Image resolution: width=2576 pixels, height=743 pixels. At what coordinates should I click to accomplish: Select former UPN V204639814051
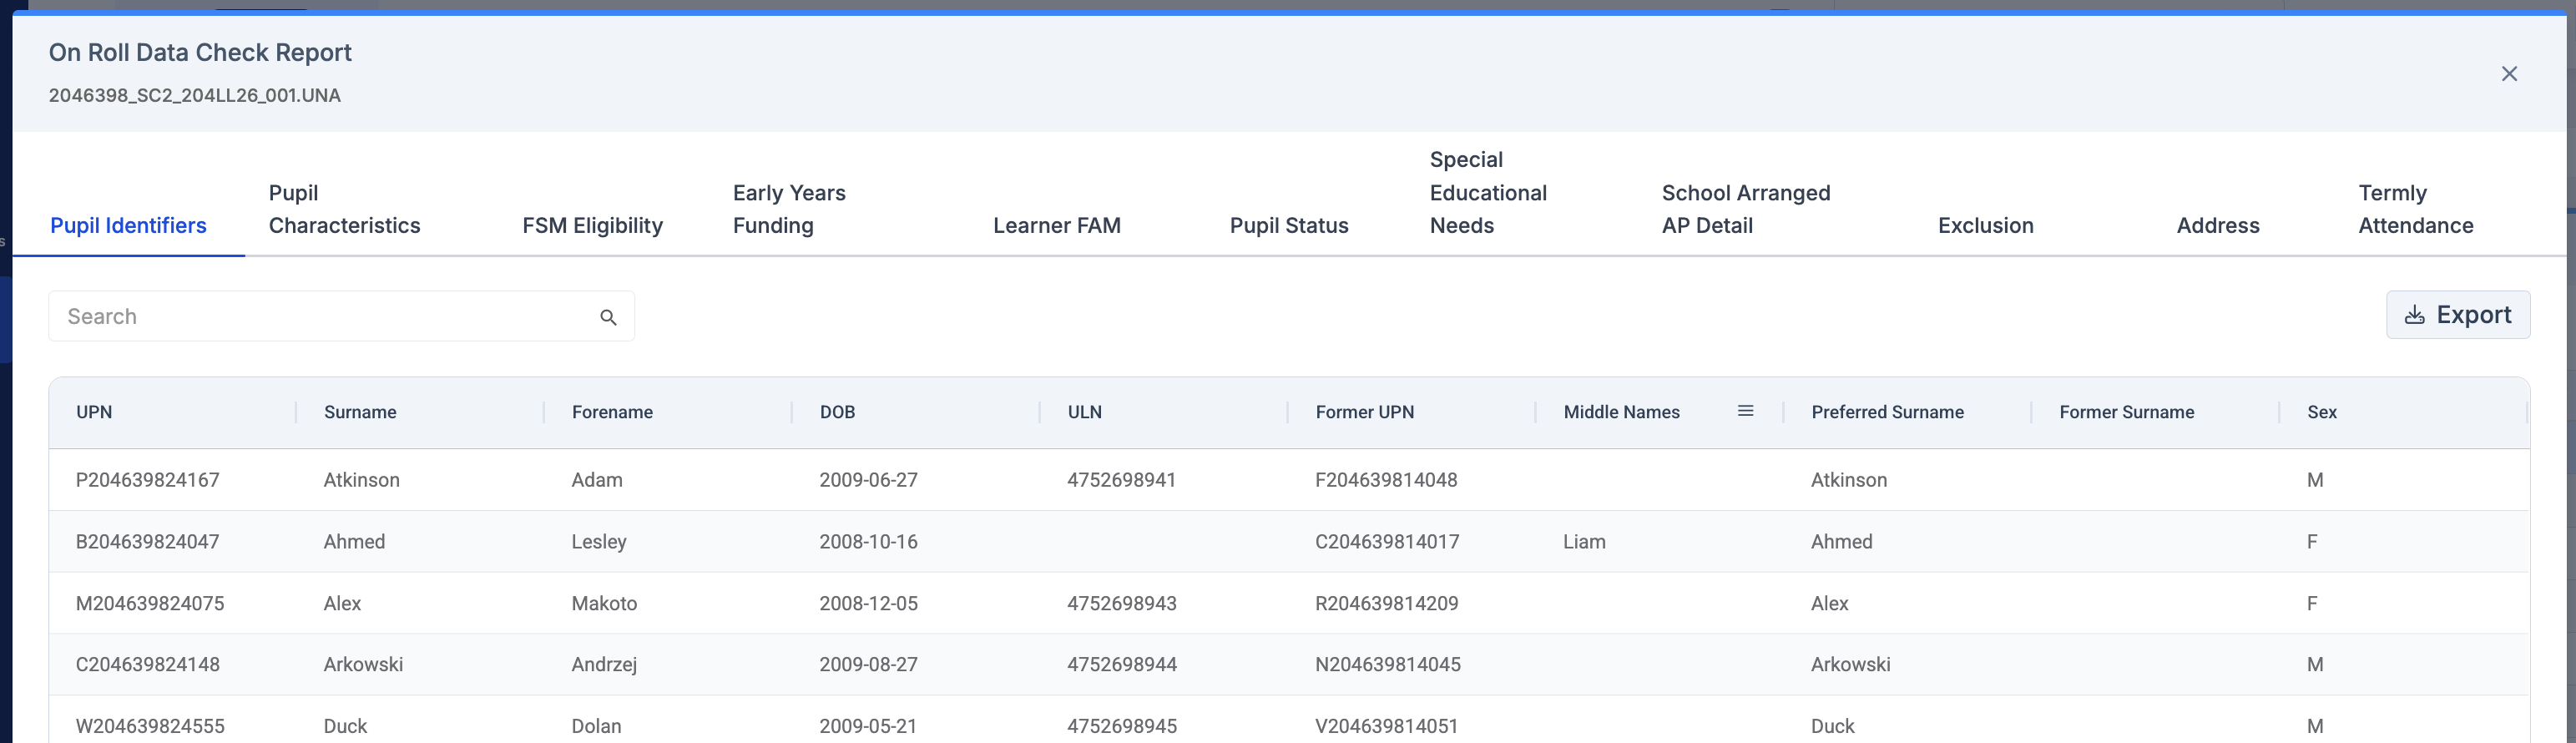(x=1386, y=727)
